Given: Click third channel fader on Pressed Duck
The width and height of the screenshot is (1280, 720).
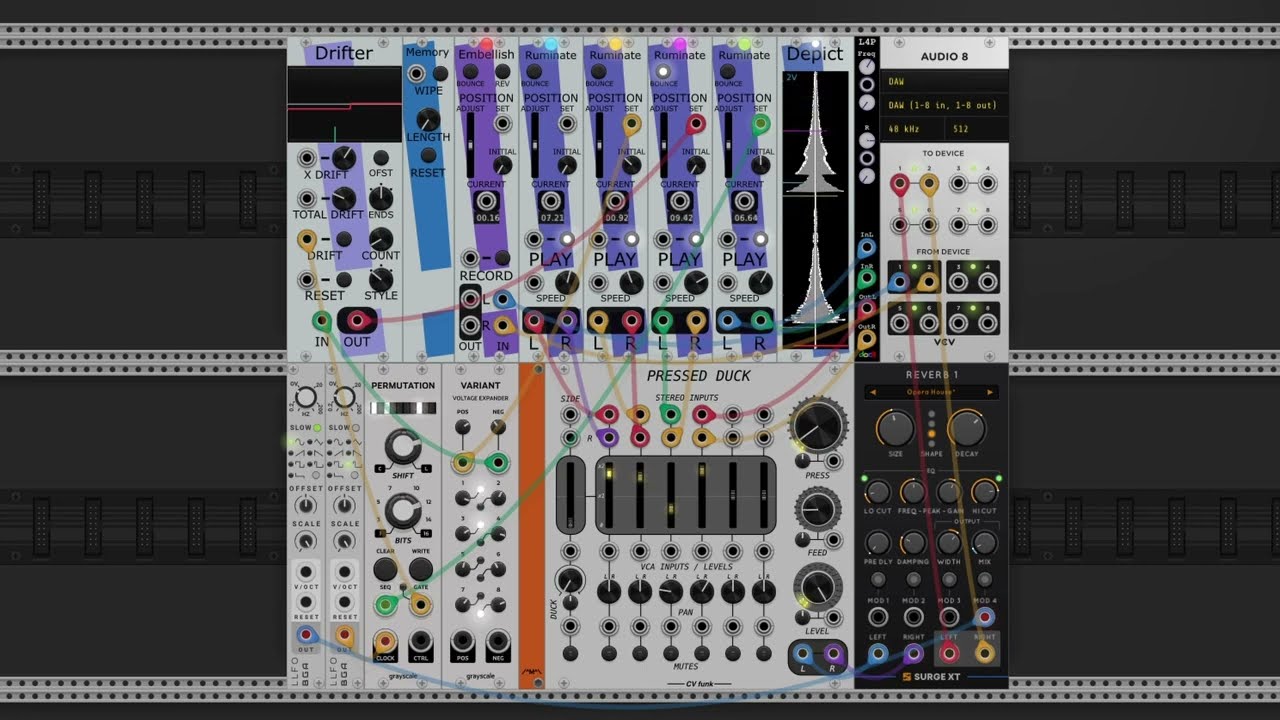Looking at the screenshot, I should (671, 495).
